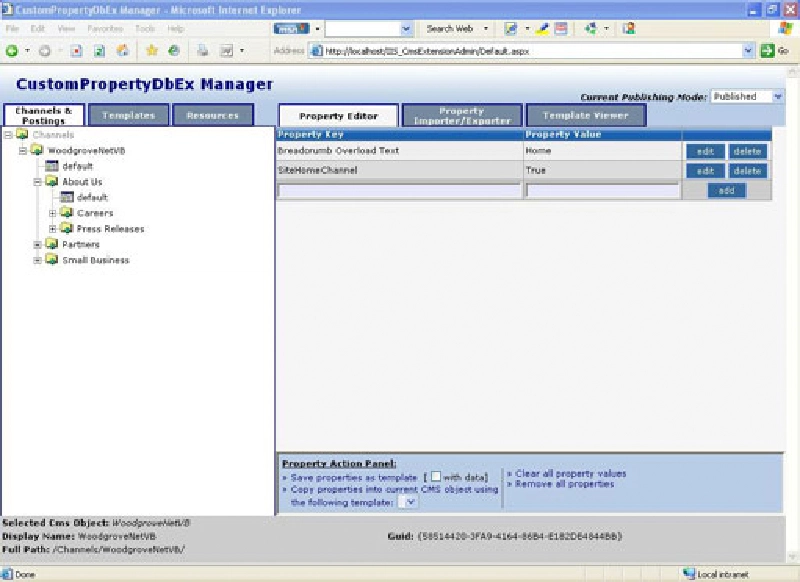Open Favorites with the star icon
This screenshot has width=800, height=582.
tap(152, 50)
